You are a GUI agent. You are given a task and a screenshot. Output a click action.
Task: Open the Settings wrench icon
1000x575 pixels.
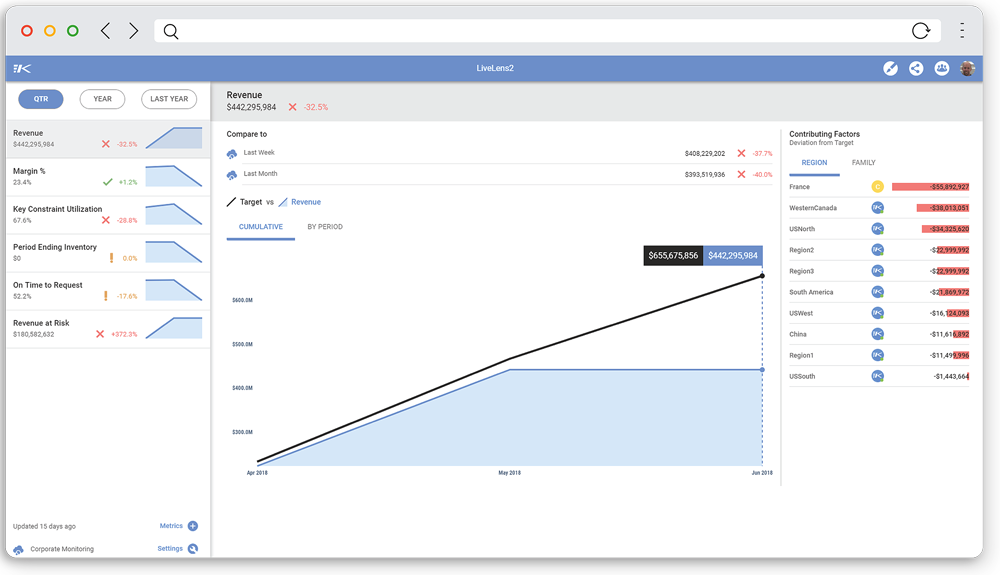pyautogui.click(x=193, y=548)
